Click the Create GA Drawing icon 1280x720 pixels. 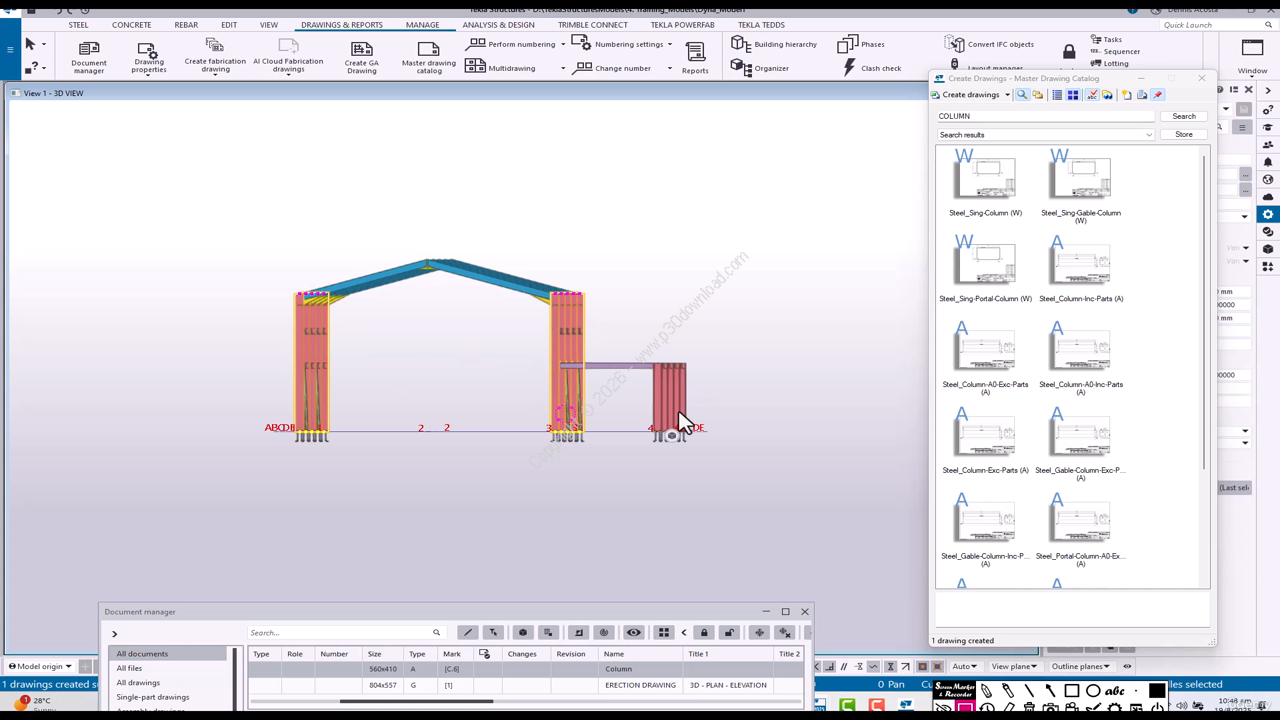[362, 56]
